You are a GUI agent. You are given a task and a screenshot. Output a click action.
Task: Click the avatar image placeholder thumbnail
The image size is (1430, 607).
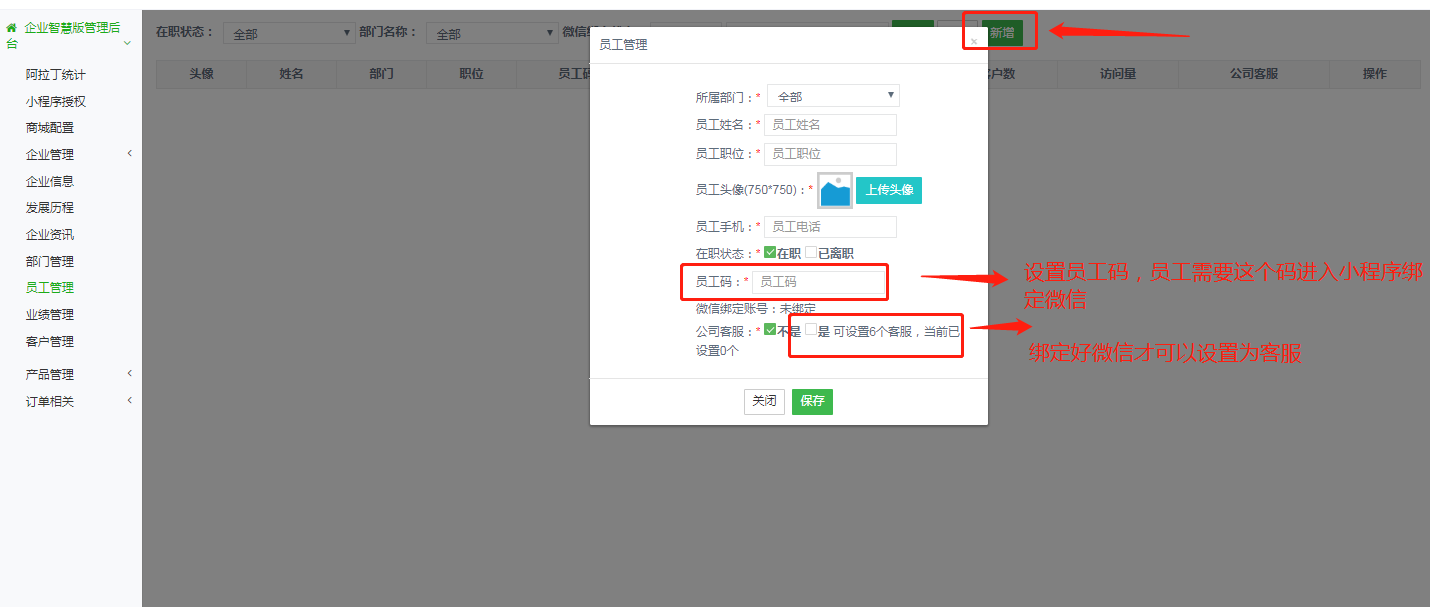835,190
